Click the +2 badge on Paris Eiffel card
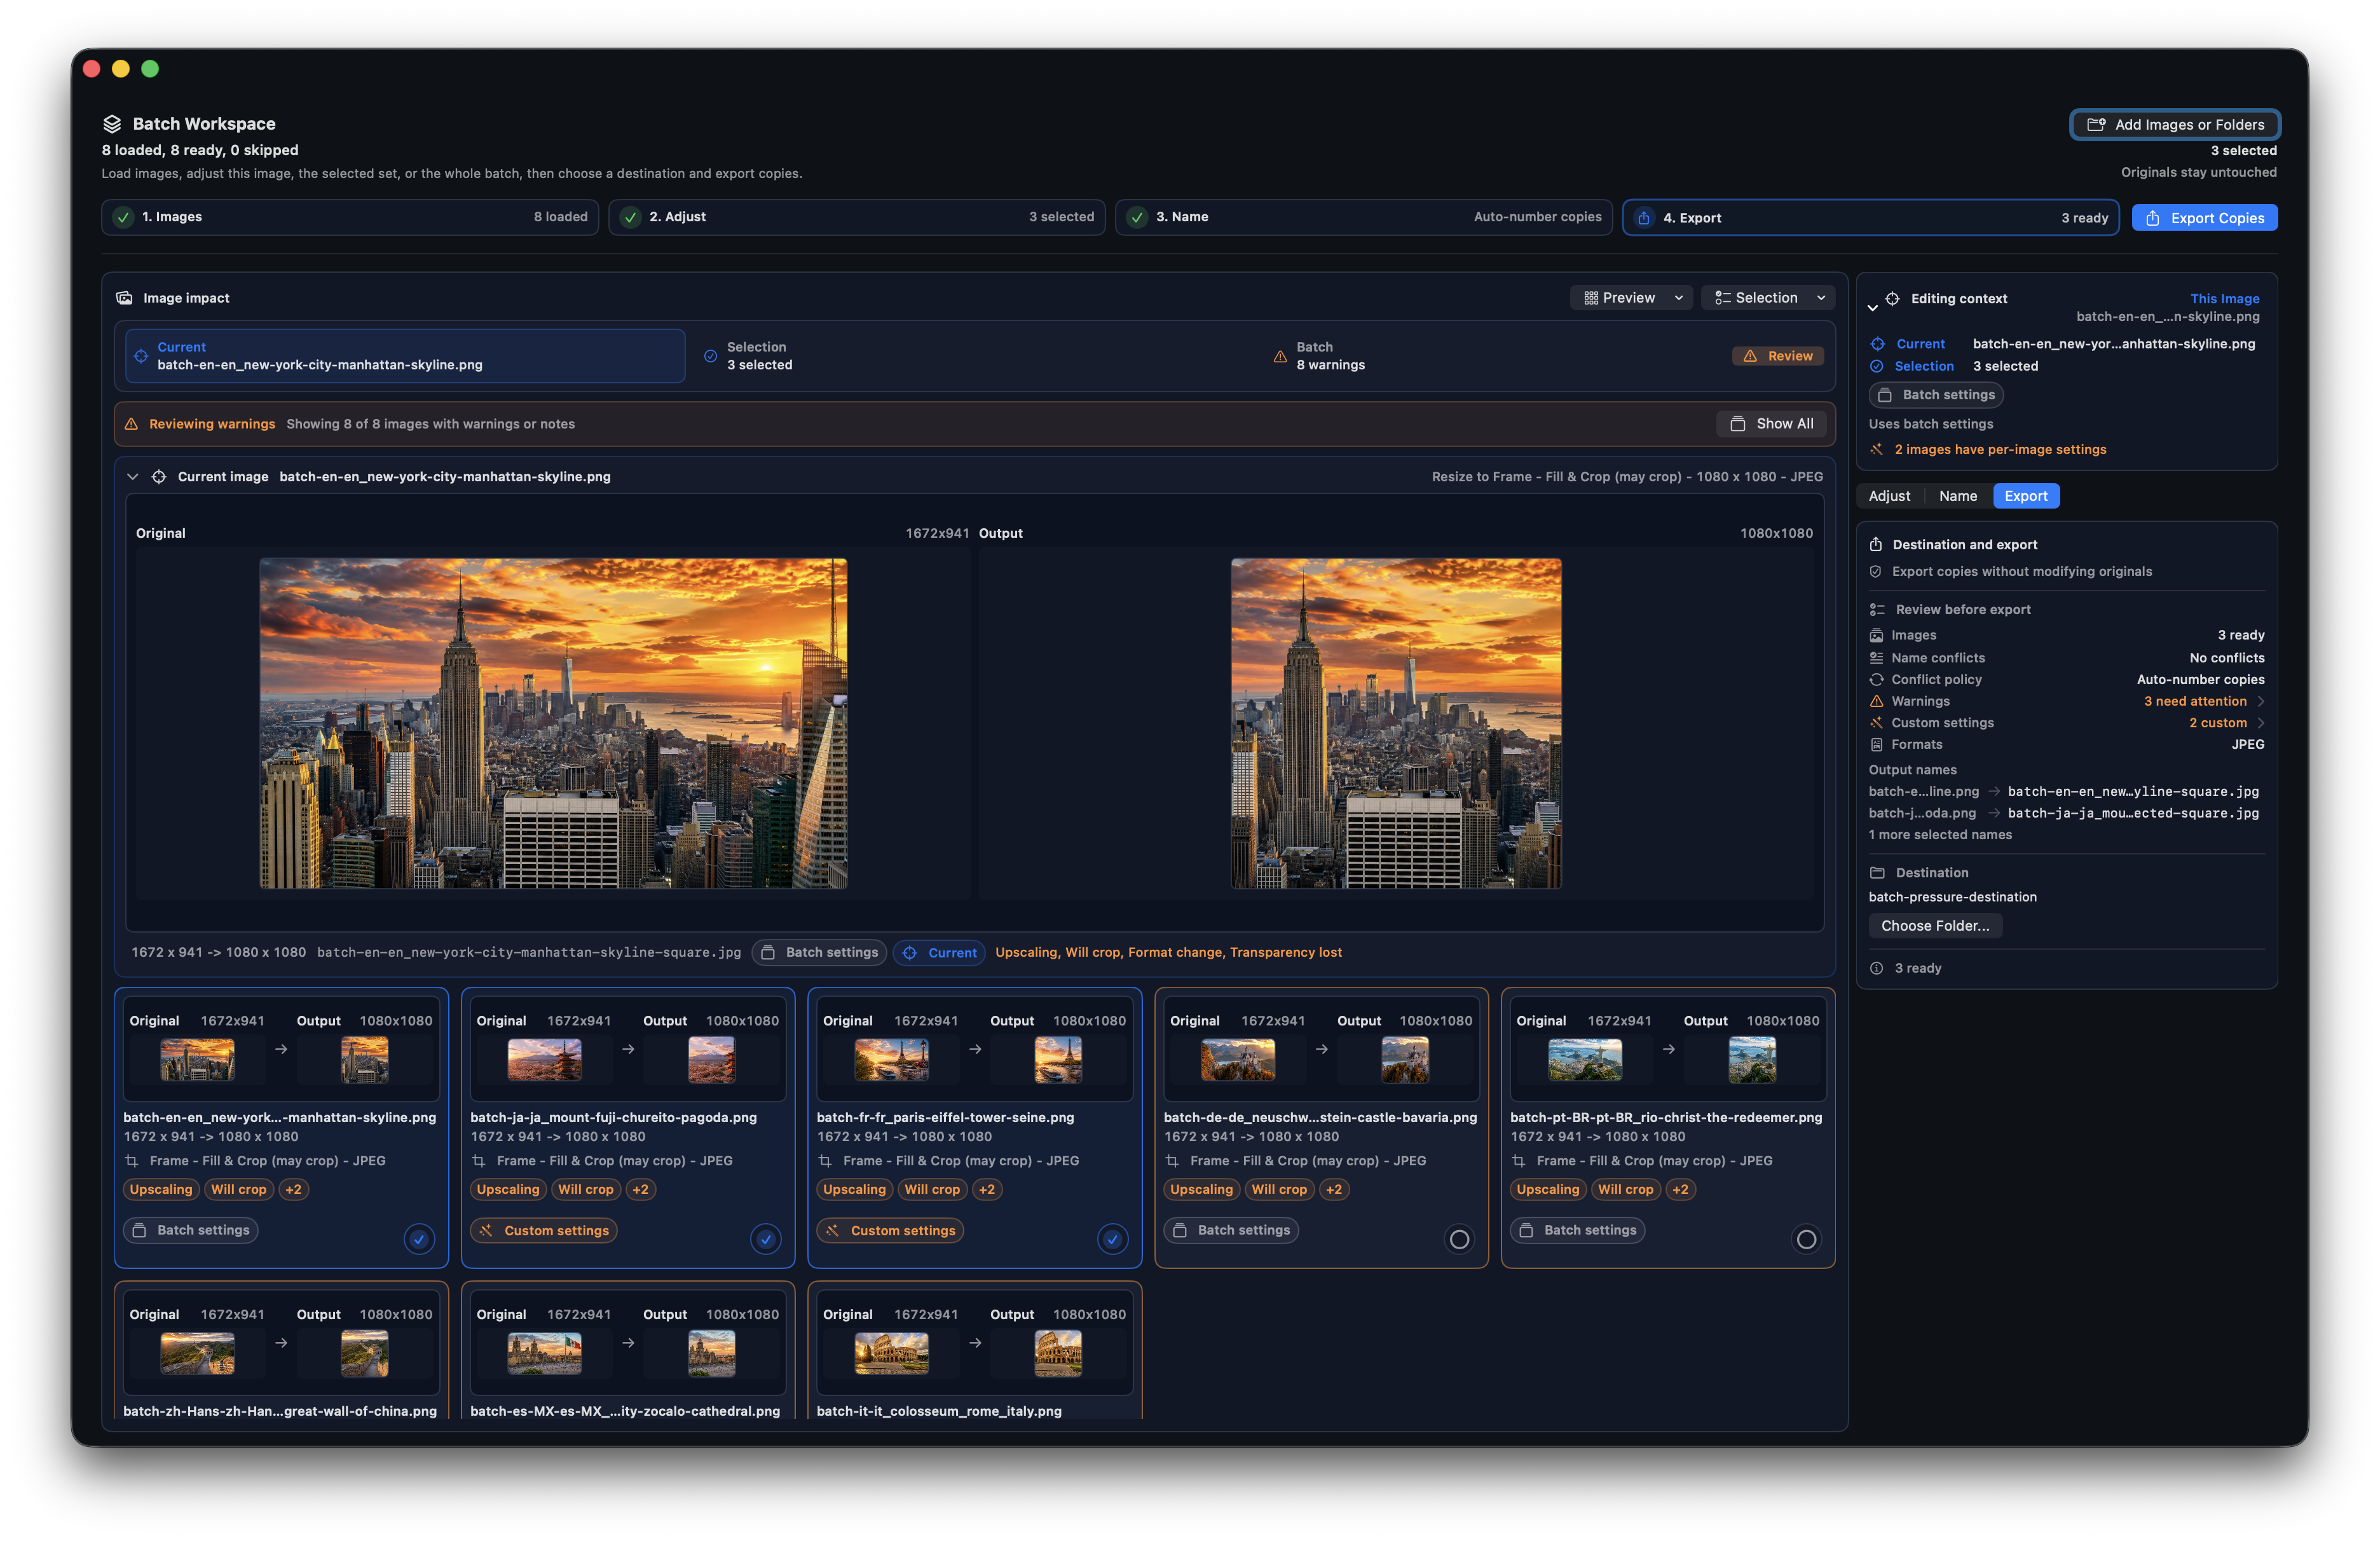Image resolution: width=2380 pixels, height=1541 pixels. click(x=986, y=1190)
